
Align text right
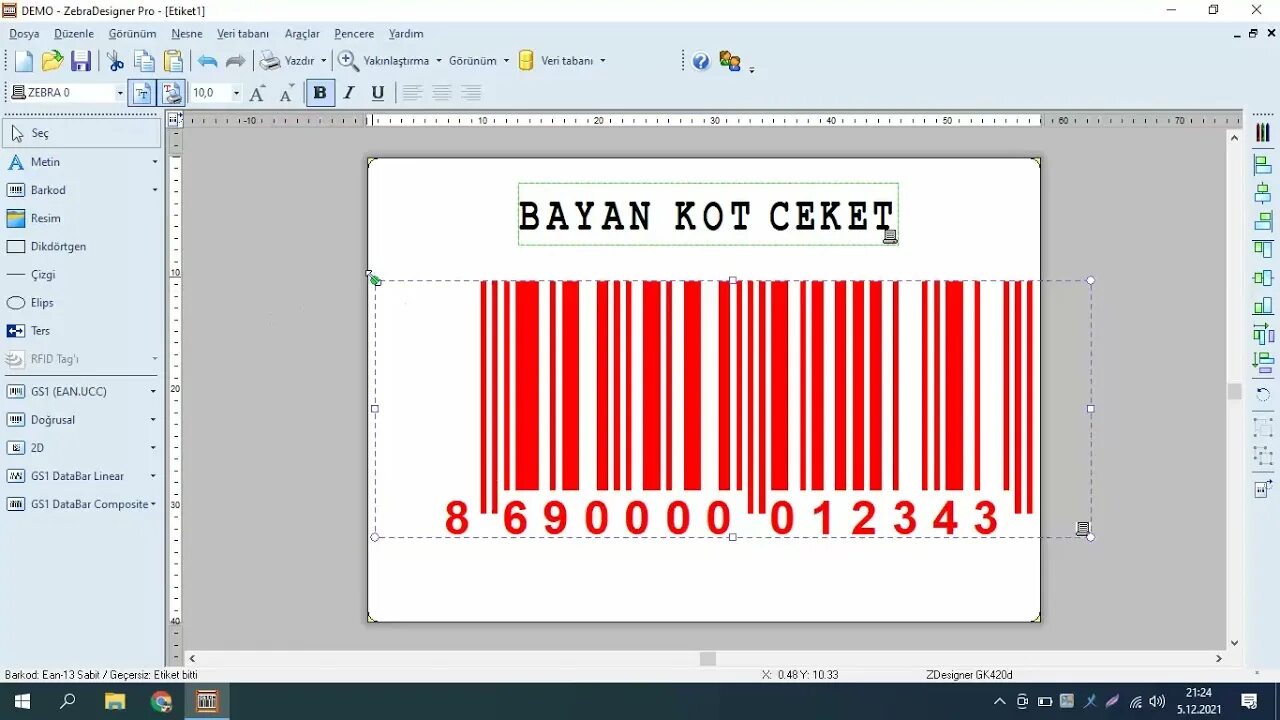(471, 93)
